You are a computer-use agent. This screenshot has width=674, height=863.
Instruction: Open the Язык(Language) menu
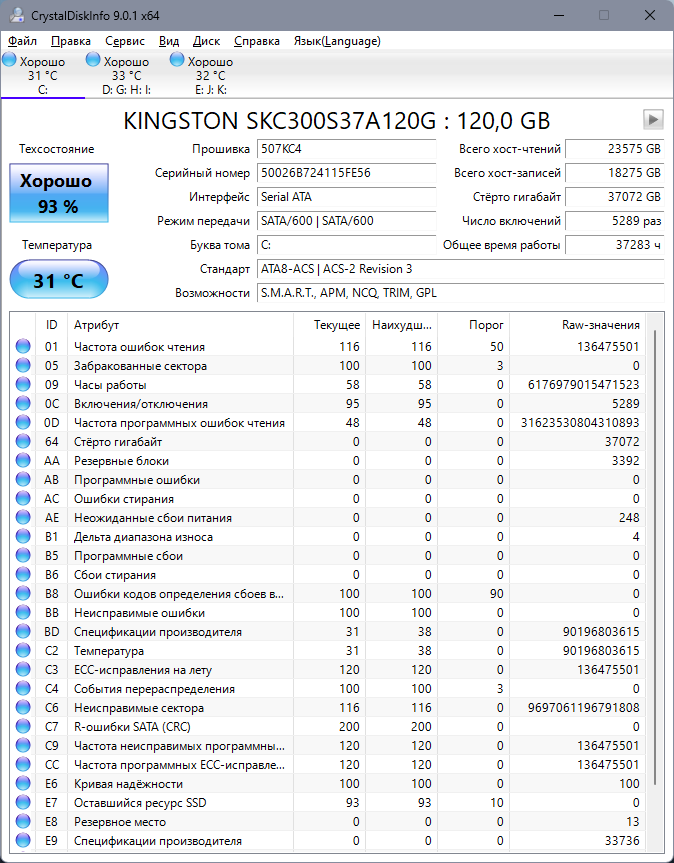coord(337,41)
